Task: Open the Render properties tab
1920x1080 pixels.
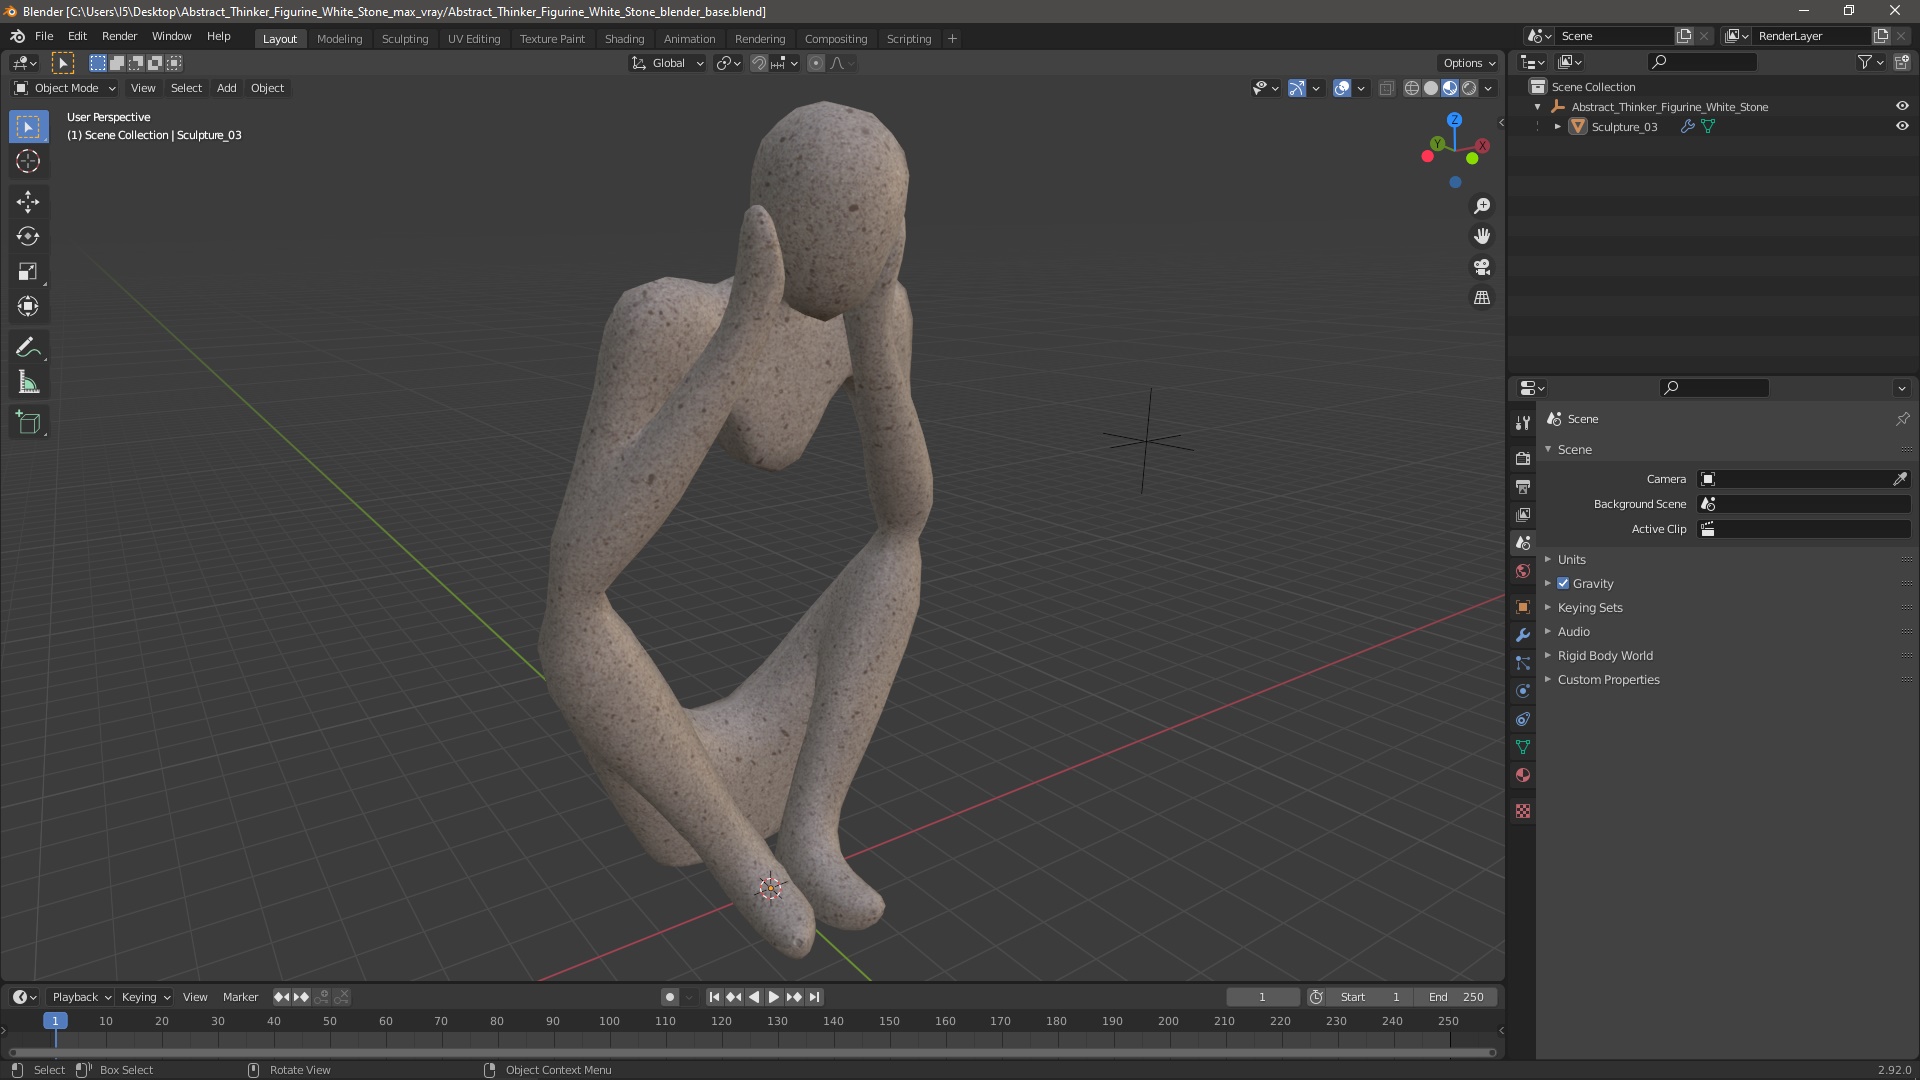Action: click(1523, 458)
